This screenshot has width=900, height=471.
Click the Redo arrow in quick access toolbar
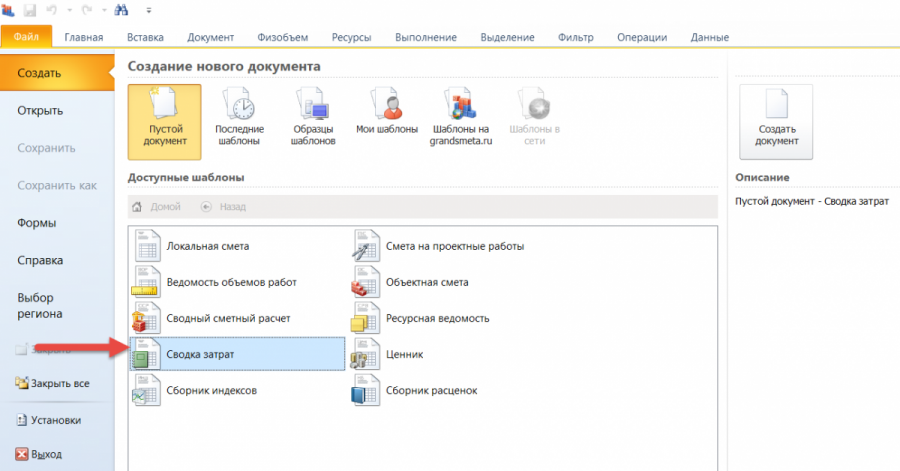[87, 10]
